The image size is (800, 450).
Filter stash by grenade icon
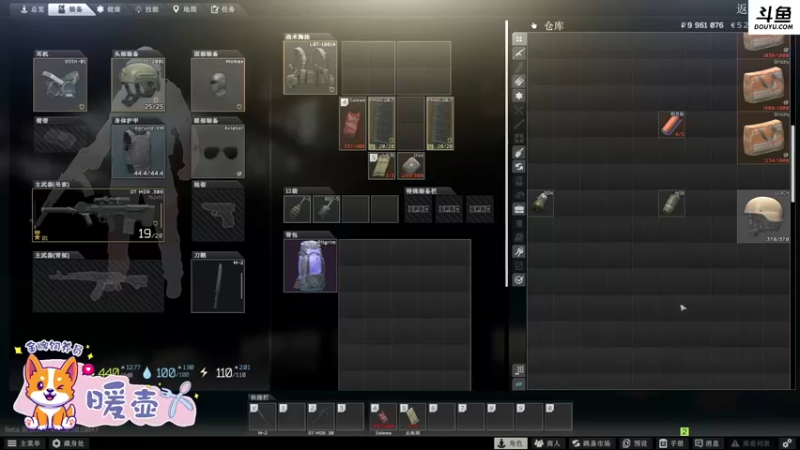click(x=519, y=152)
